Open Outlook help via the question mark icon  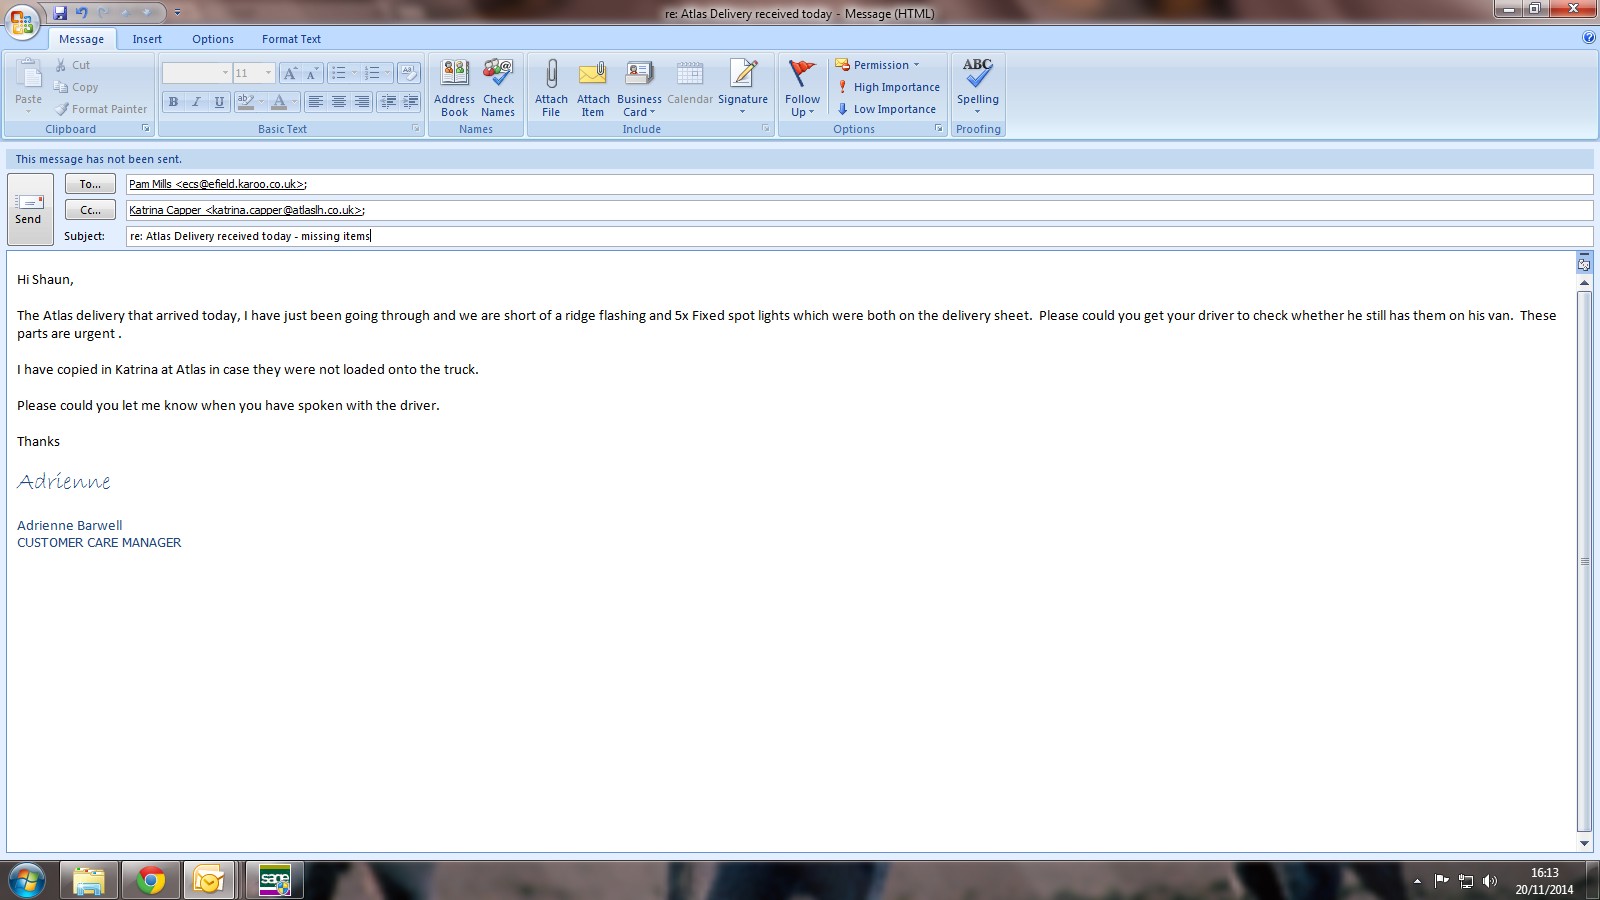(1589, 38)
